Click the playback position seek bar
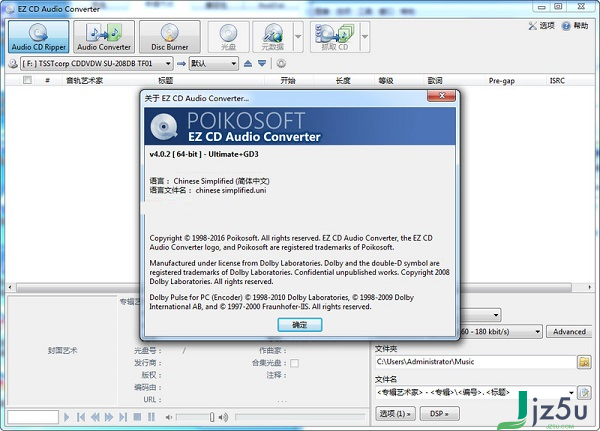Screen dimensions: 600x431 pos(300,417)
